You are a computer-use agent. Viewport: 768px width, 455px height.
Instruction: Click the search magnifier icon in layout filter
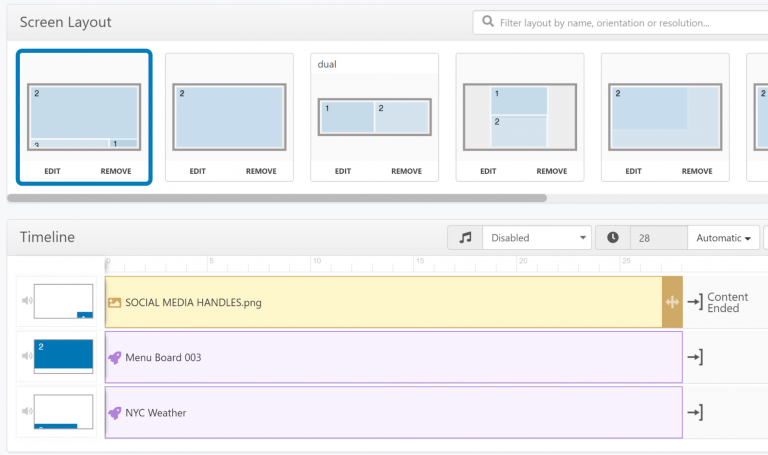(488, 22)
